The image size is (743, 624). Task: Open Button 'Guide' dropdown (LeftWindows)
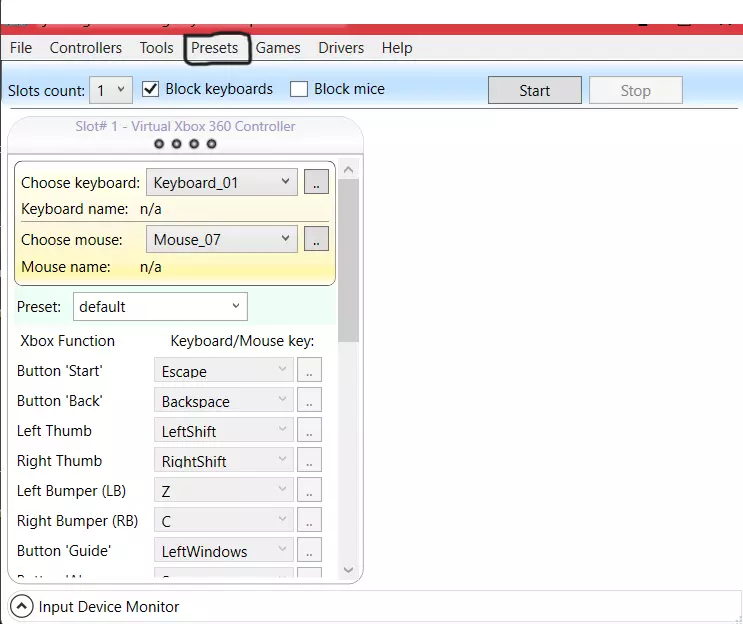224,550
